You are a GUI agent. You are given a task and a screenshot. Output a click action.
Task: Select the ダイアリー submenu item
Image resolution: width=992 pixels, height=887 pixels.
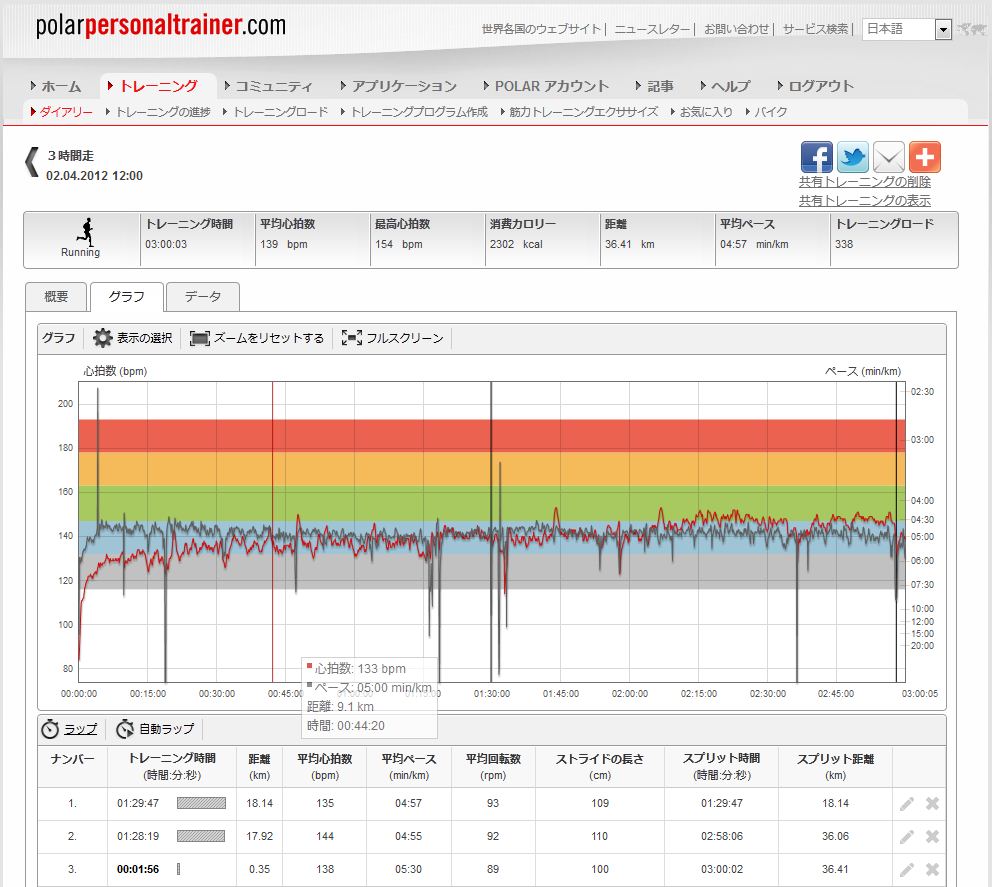click(x=62, y=112)
